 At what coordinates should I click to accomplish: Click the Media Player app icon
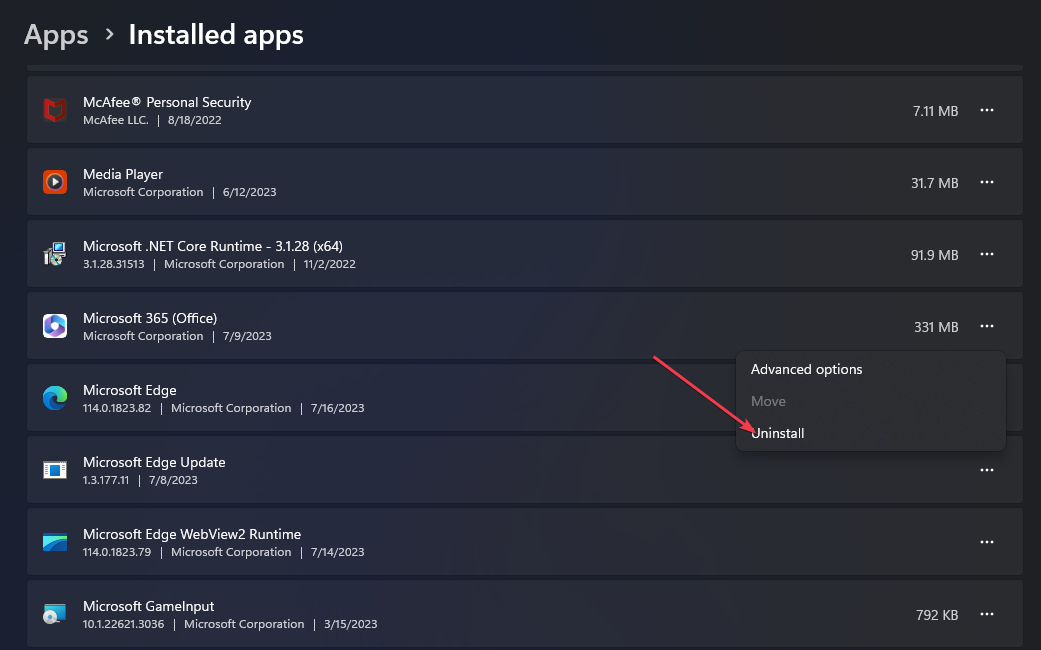coord(54,182)
